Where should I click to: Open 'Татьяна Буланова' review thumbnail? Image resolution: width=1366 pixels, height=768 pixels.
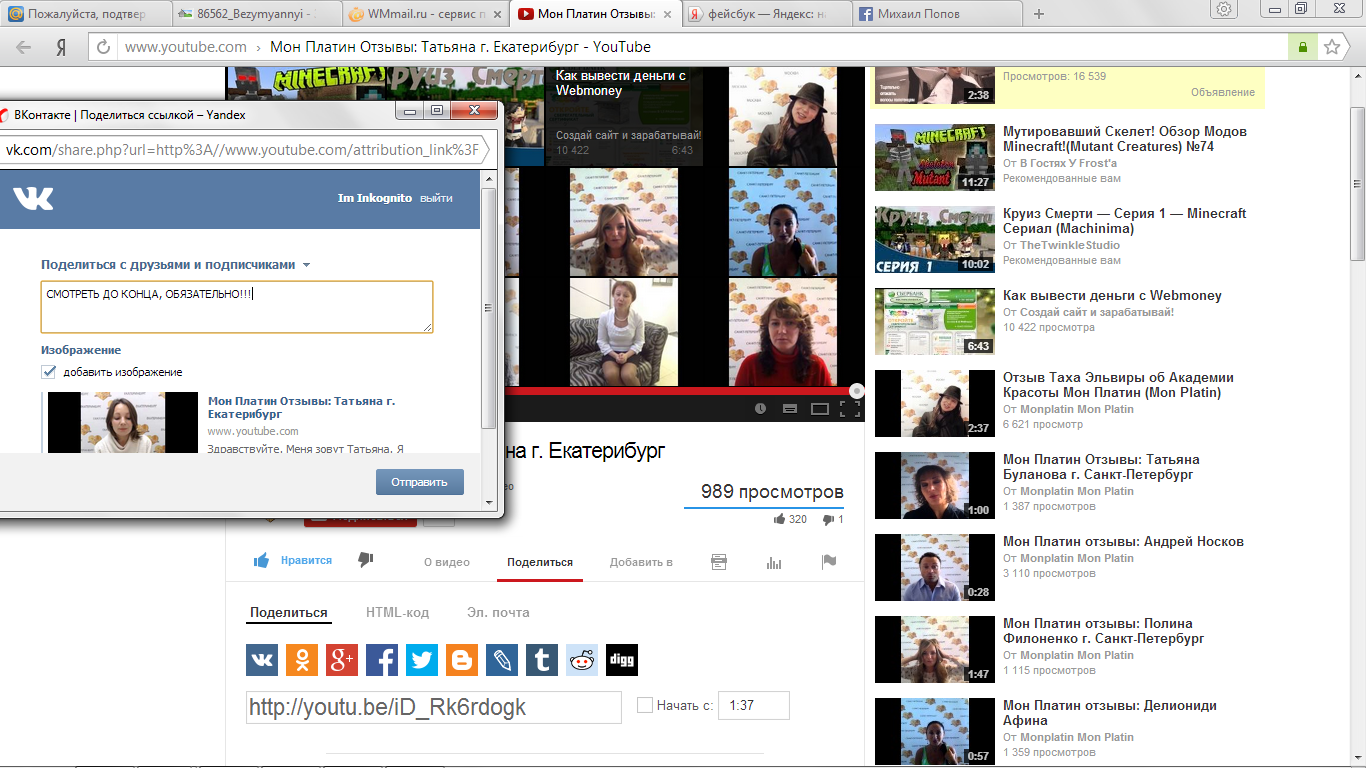click(934, 485)
